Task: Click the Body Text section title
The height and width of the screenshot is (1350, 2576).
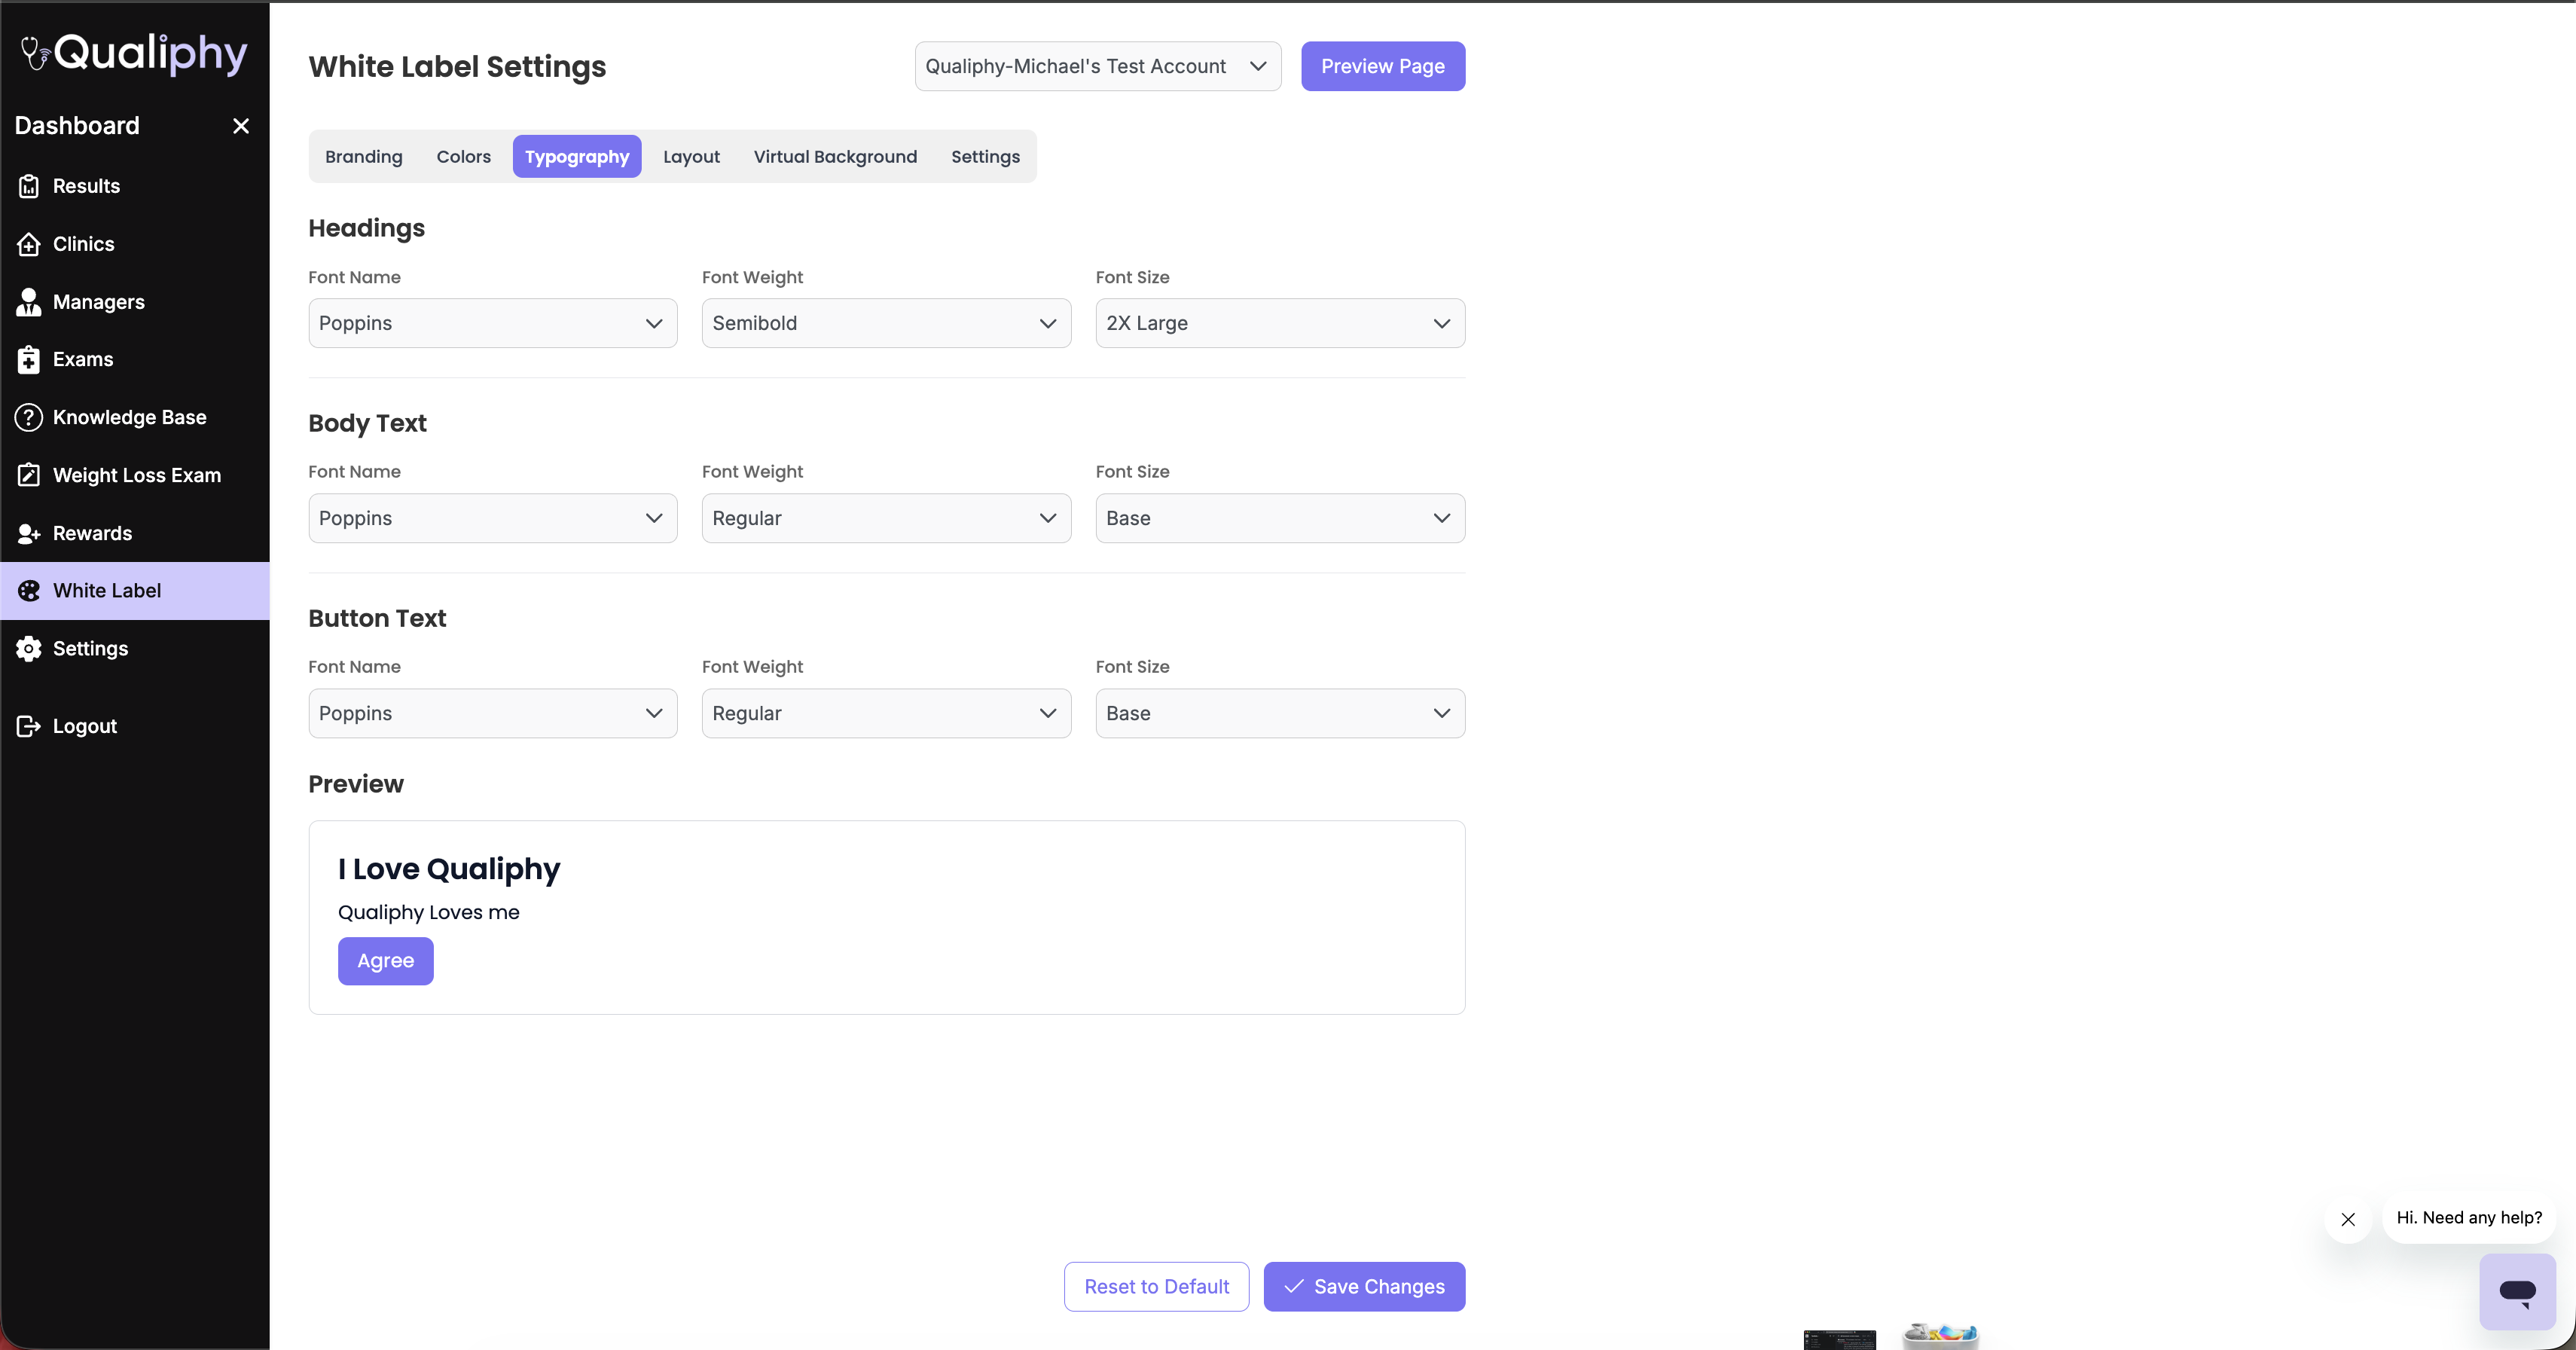Action: pos(368,424)
